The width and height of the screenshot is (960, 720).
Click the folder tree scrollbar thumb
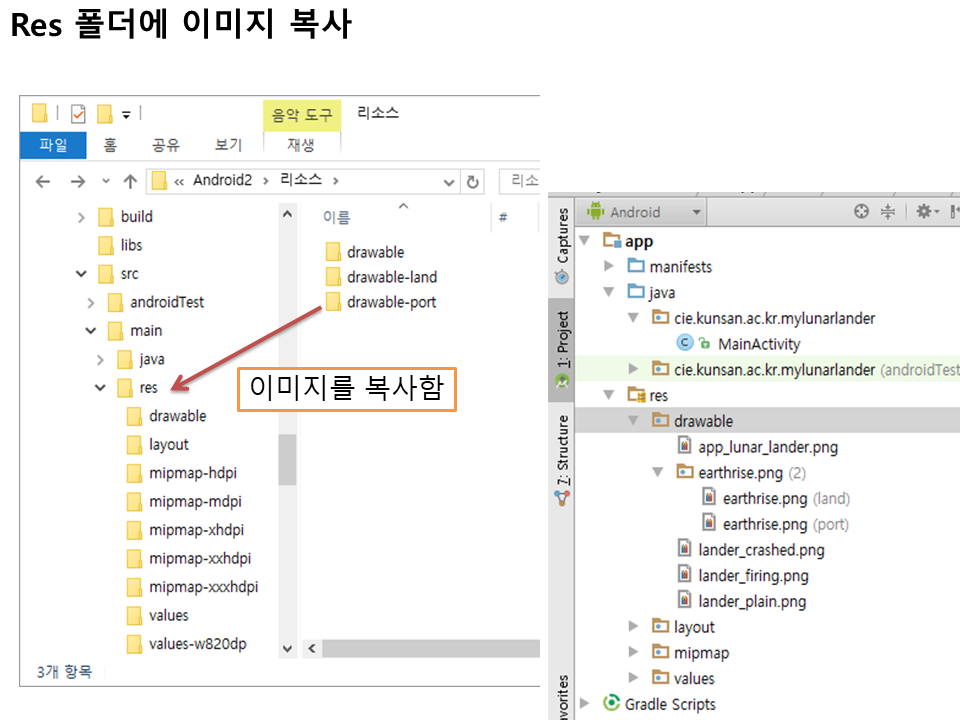point(288,458)
